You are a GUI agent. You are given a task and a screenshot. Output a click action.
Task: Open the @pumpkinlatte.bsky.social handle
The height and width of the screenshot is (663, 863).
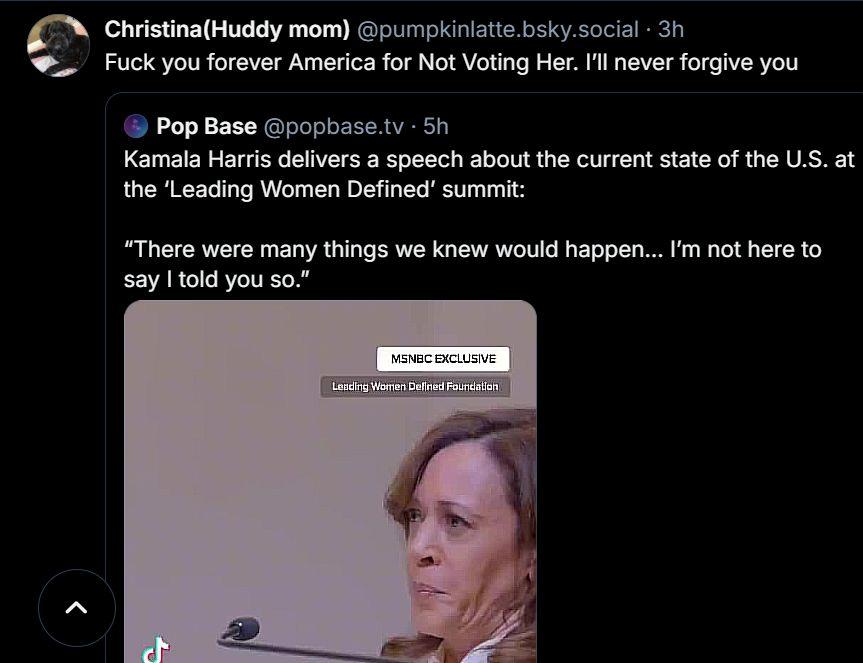(498, 29)
